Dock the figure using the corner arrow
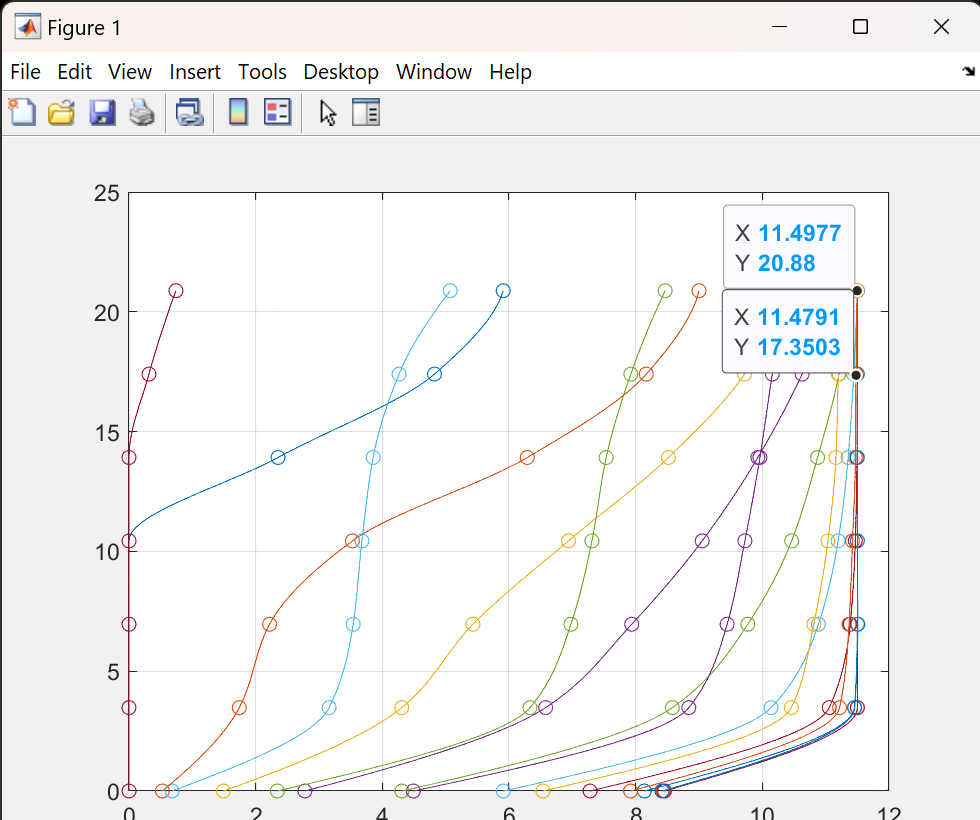The width and height of the screenshot is (980, 820). (967, 72)
